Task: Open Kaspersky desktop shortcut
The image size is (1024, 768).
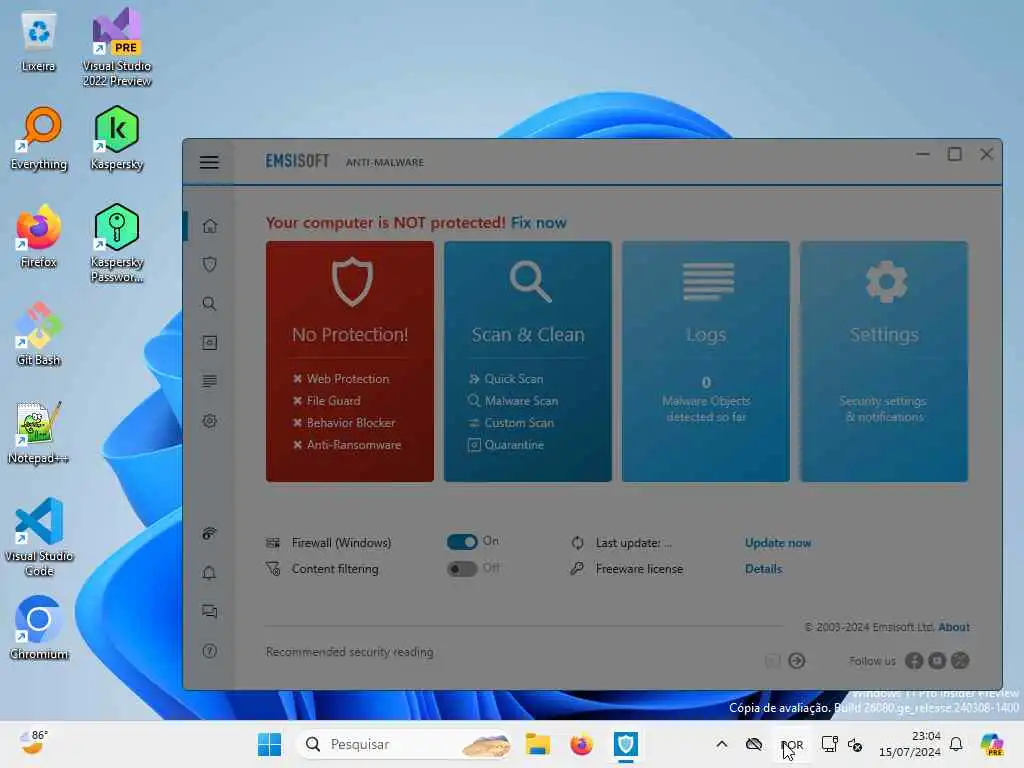Action: tap(117, 138)
